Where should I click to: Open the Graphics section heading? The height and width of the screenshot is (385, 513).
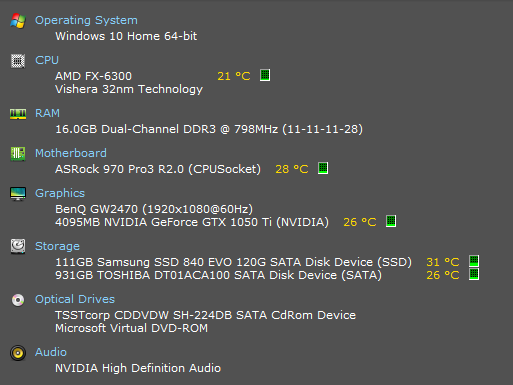pos(60,194)
